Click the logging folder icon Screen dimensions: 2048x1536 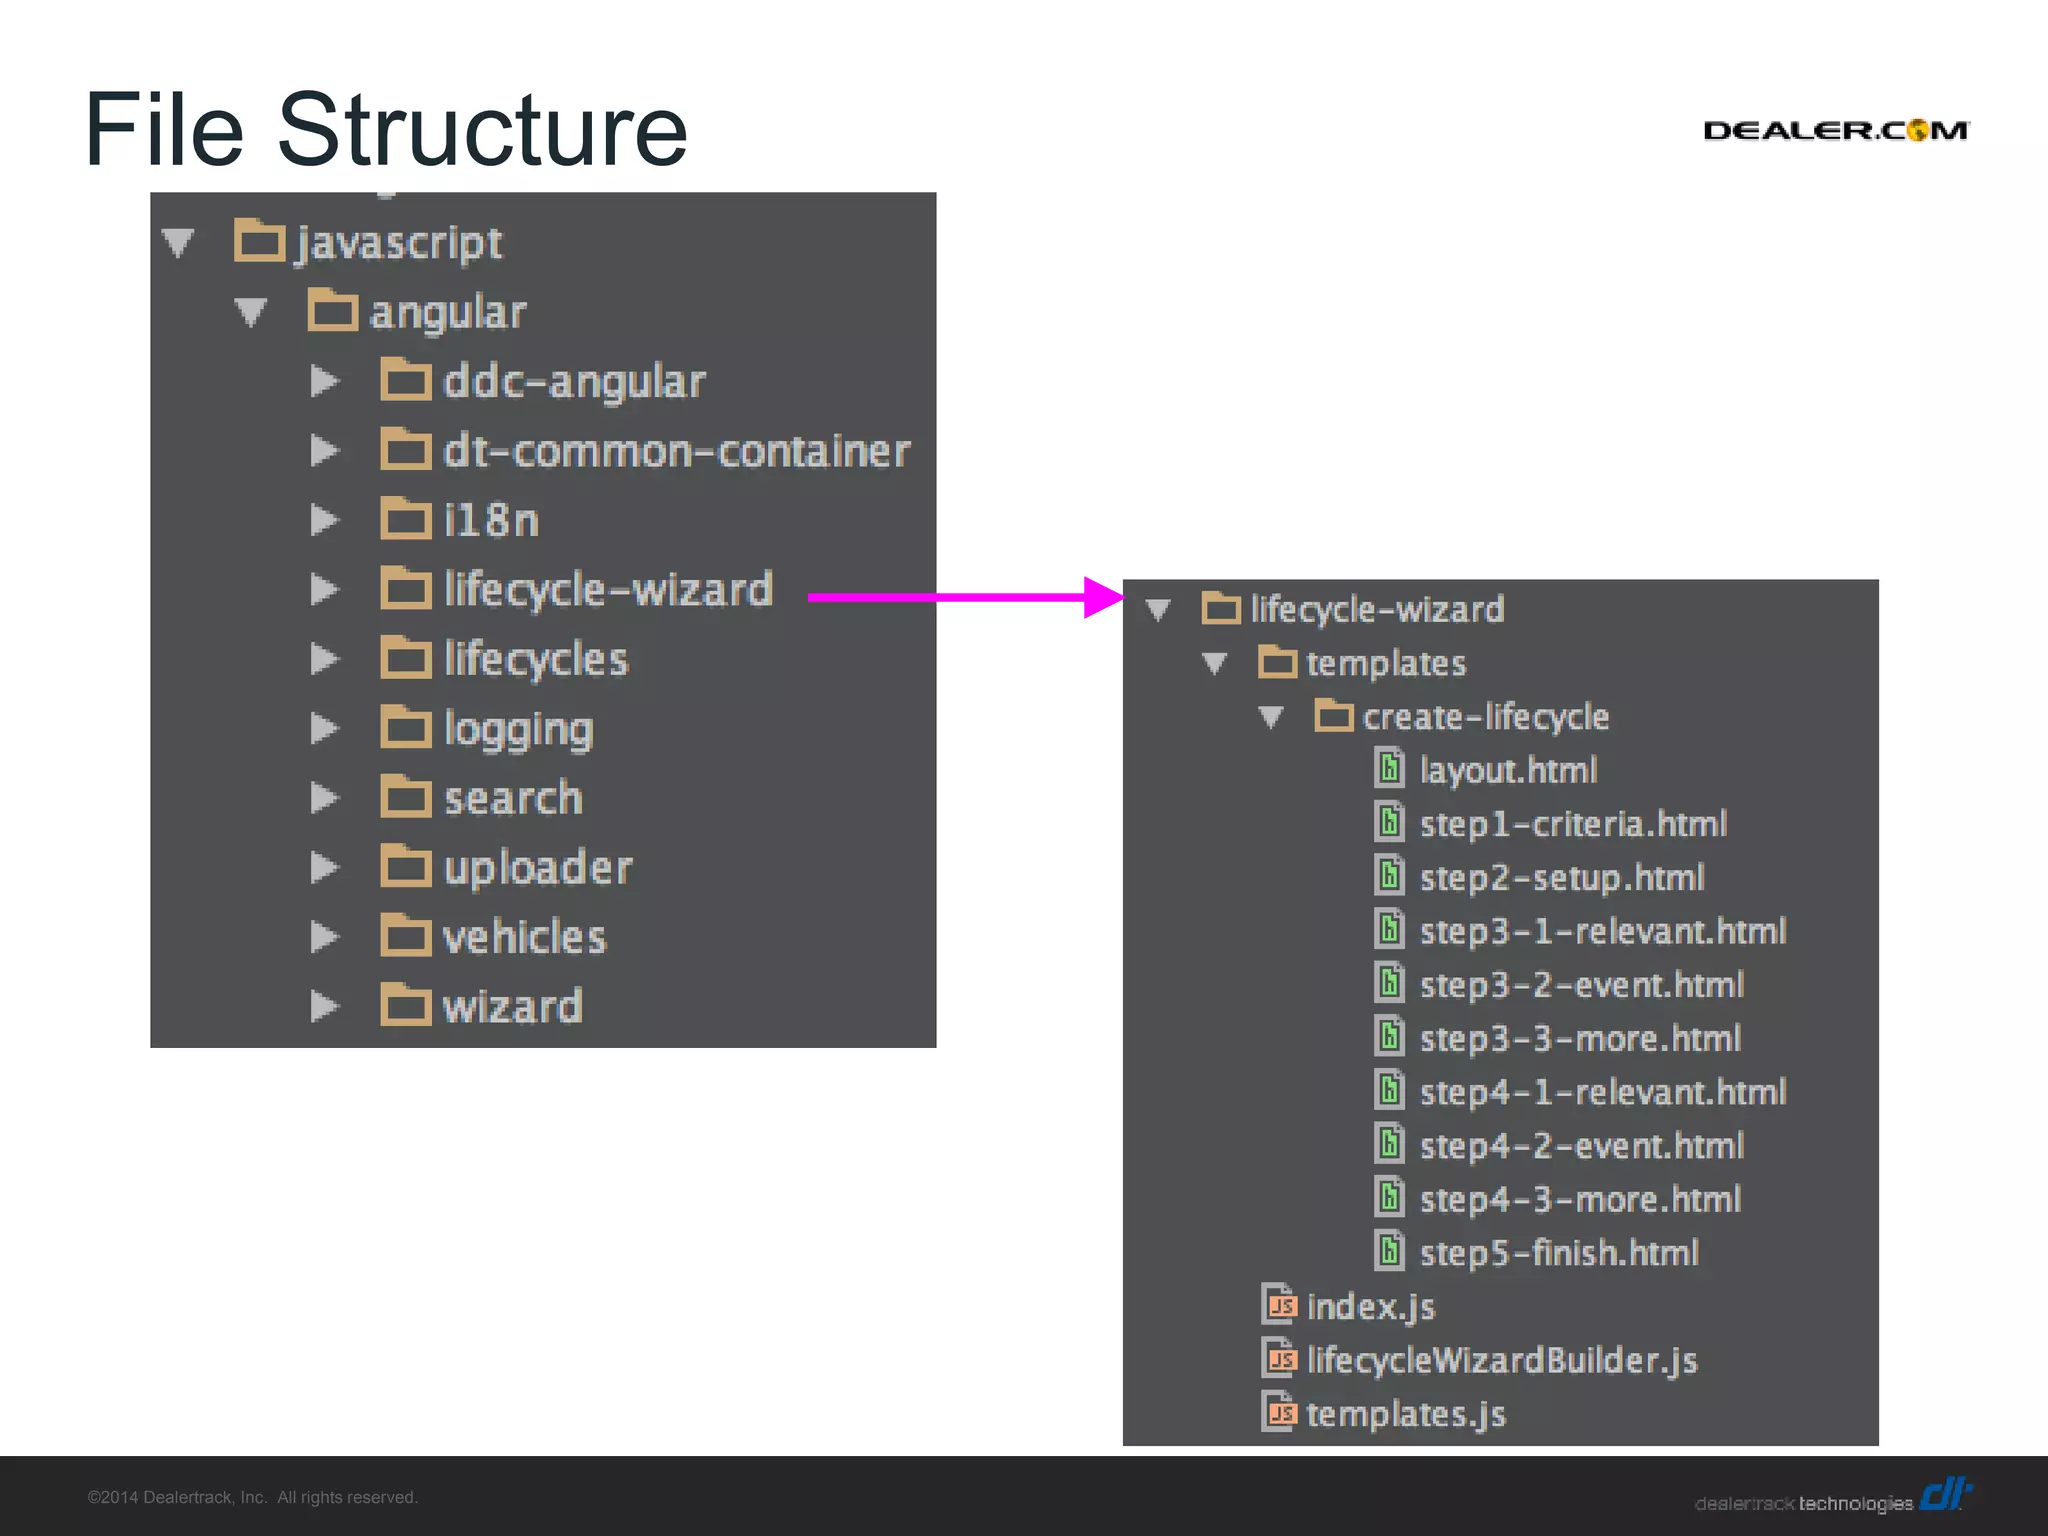[x=406, y=726]
